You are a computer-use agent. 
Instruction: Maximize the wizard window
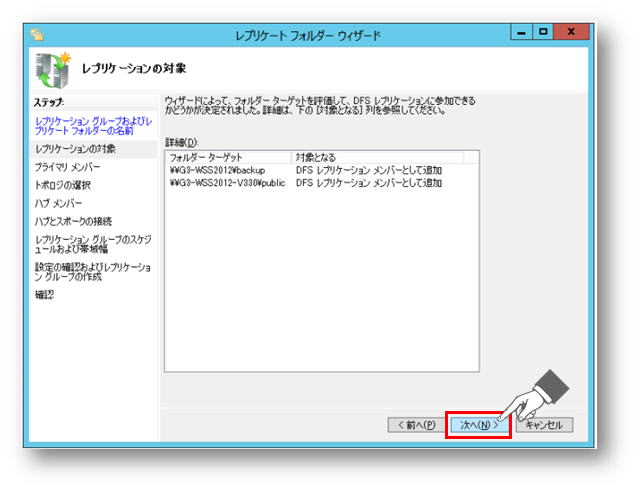click(543, 32)
